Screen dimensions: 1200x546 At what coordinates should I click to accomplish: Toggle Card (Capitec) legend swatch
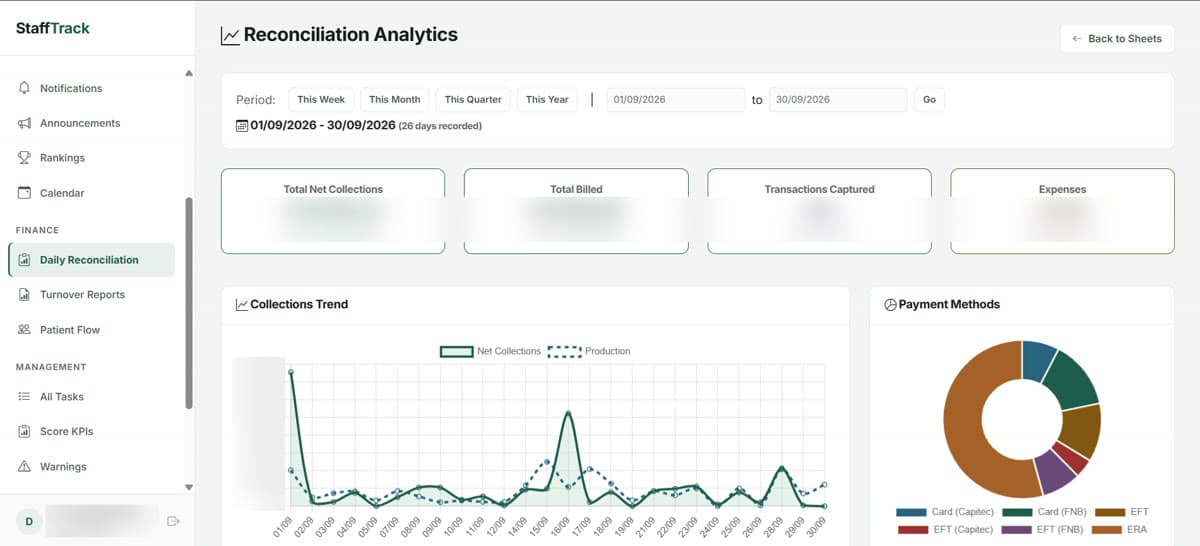[911, 512]
